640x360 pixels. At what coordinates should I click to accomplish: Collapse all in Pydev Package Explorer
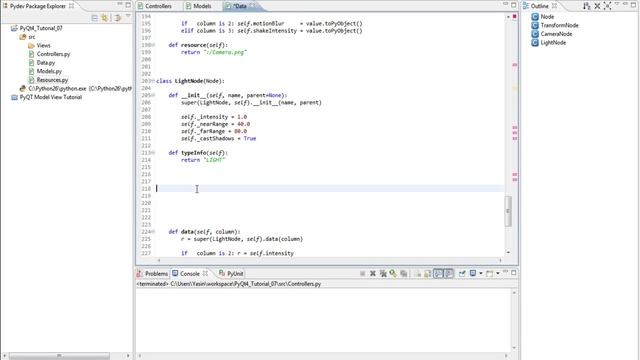pyautogui.click(x=94, y=18)
